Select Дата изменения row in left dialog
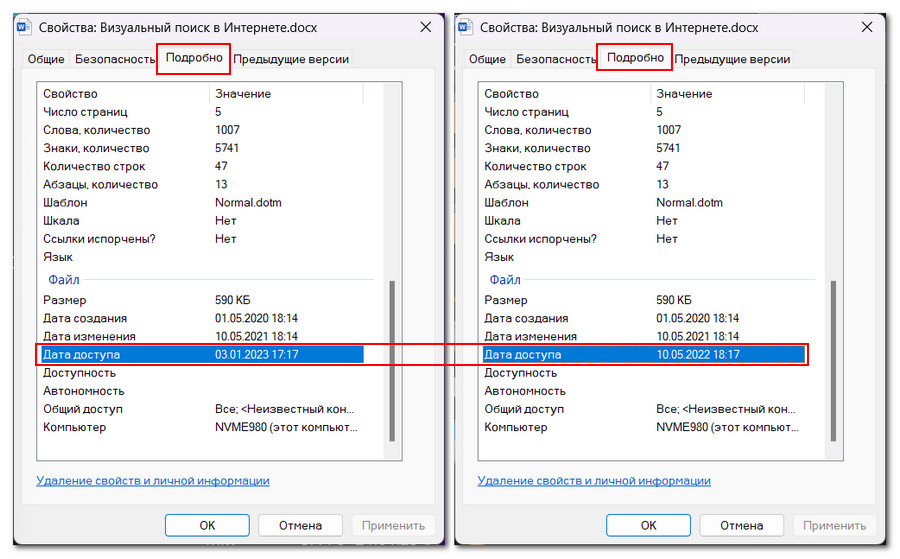The image size is (900, 559). click(x=201, y=336)
